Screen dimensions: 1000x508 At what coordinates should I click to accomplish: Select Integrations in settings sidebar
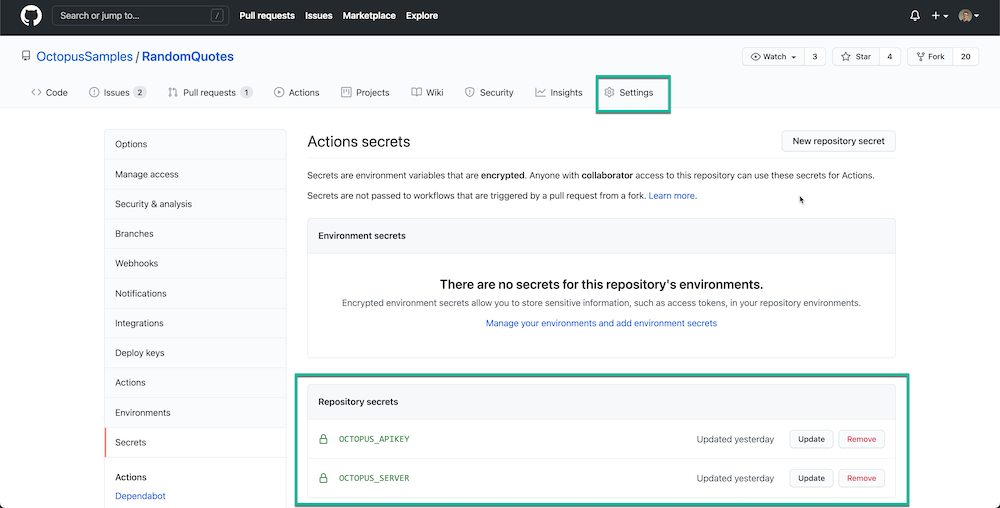click(195, 323)
